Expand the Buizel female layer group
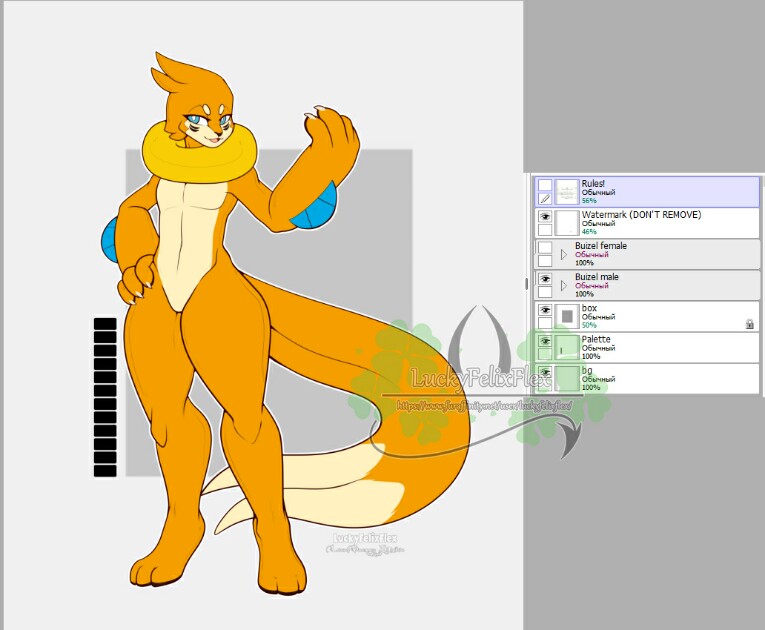 pyautogui.click(x=564, y=254)
